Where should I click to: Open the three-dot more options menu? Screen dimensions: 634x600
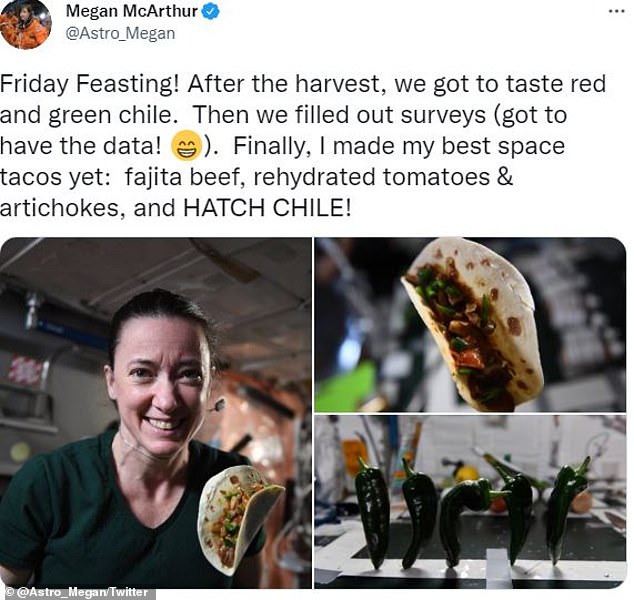[x=617, y=11]
